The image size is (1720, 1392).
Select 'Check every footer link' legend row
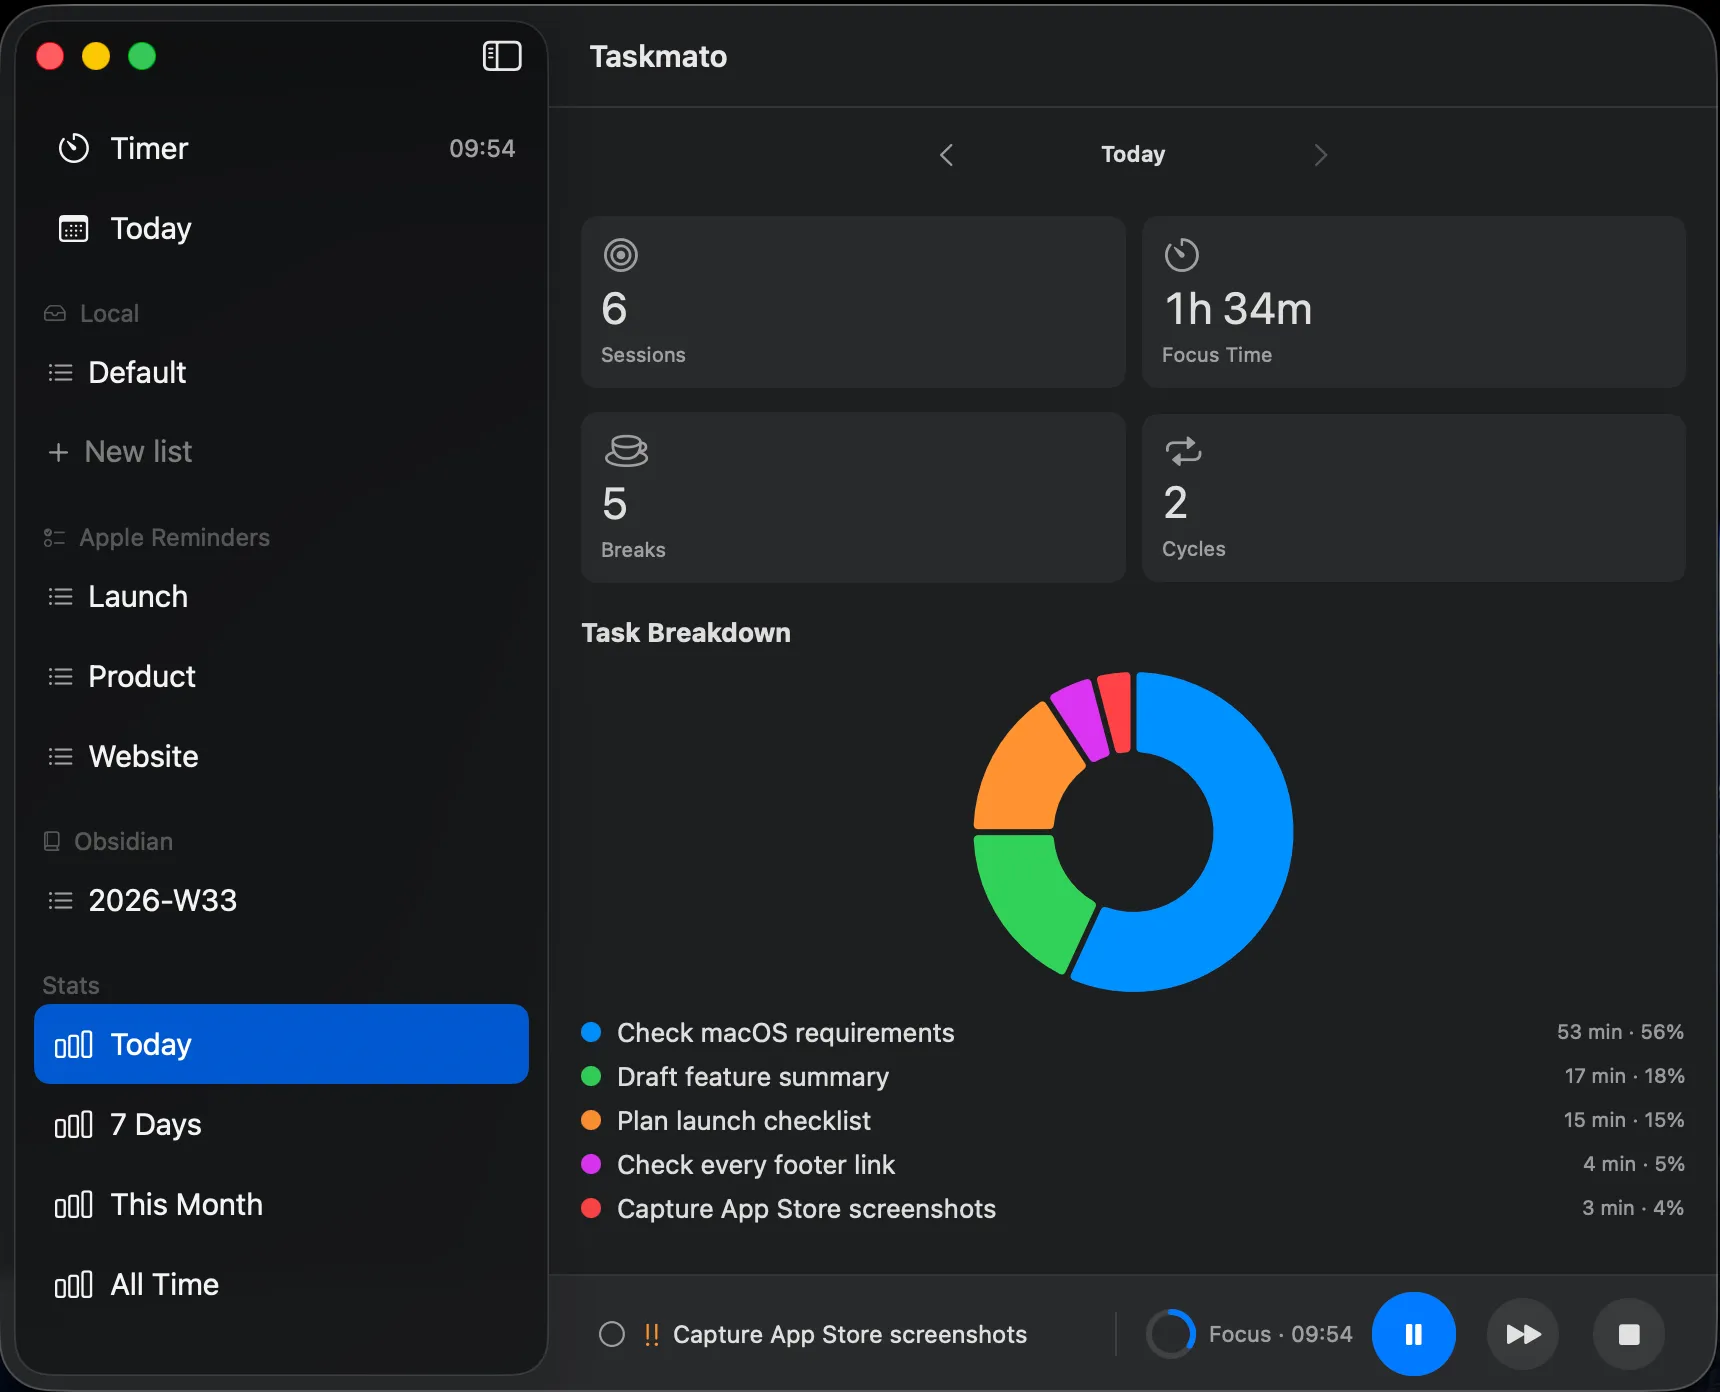tap(1133, 1164)
